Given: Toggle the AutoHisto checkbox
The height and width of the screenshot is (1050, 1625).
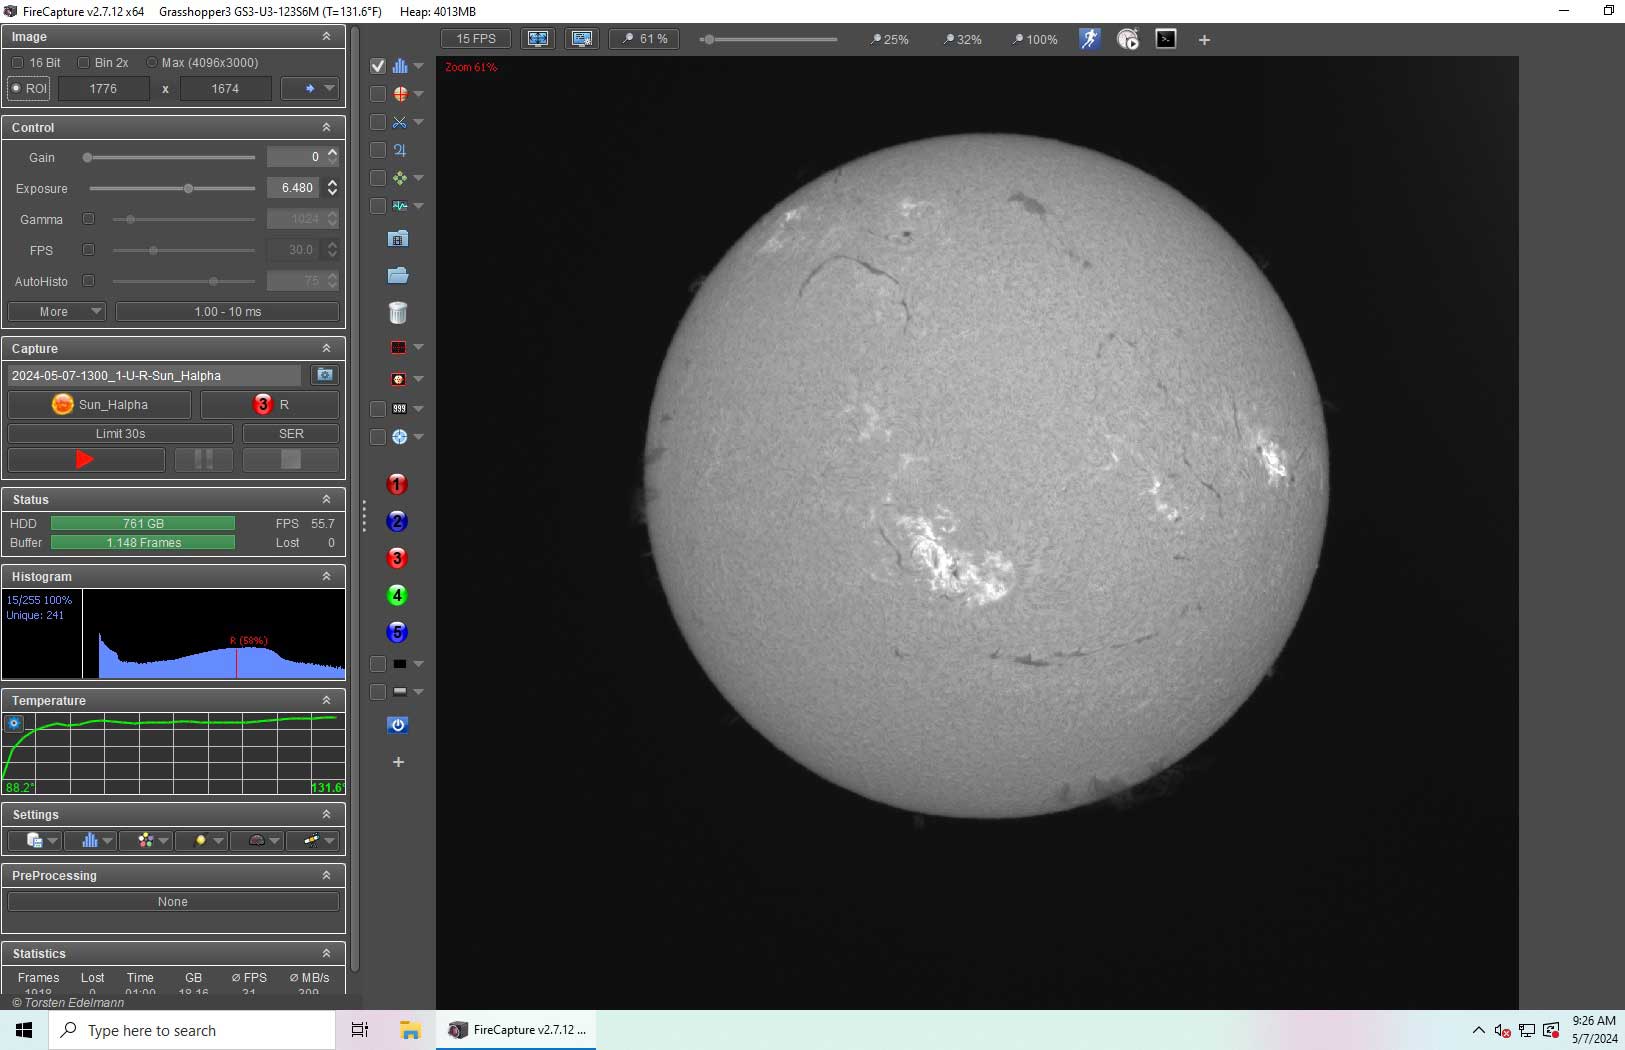Looking at the screenshot, I should coord(88,281).
